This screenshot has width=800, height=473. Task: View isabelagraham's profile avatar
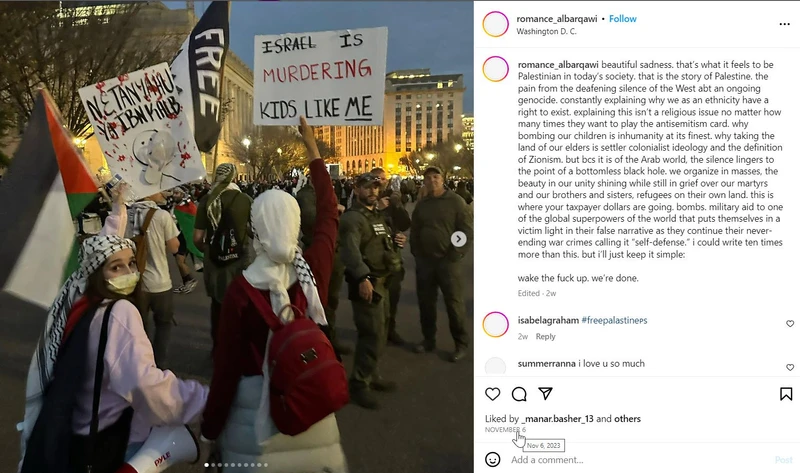[495, 325]
